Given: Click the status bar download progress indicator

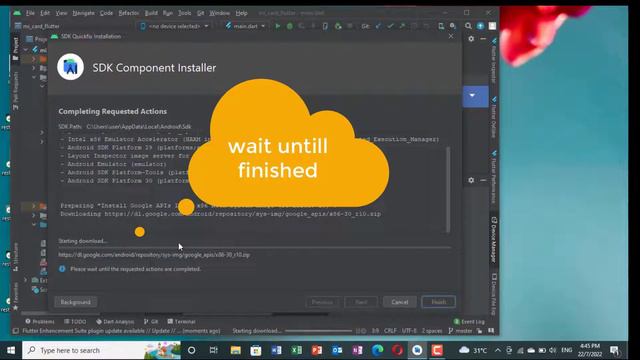Looking at the screenshot, I should click(318, 331).
